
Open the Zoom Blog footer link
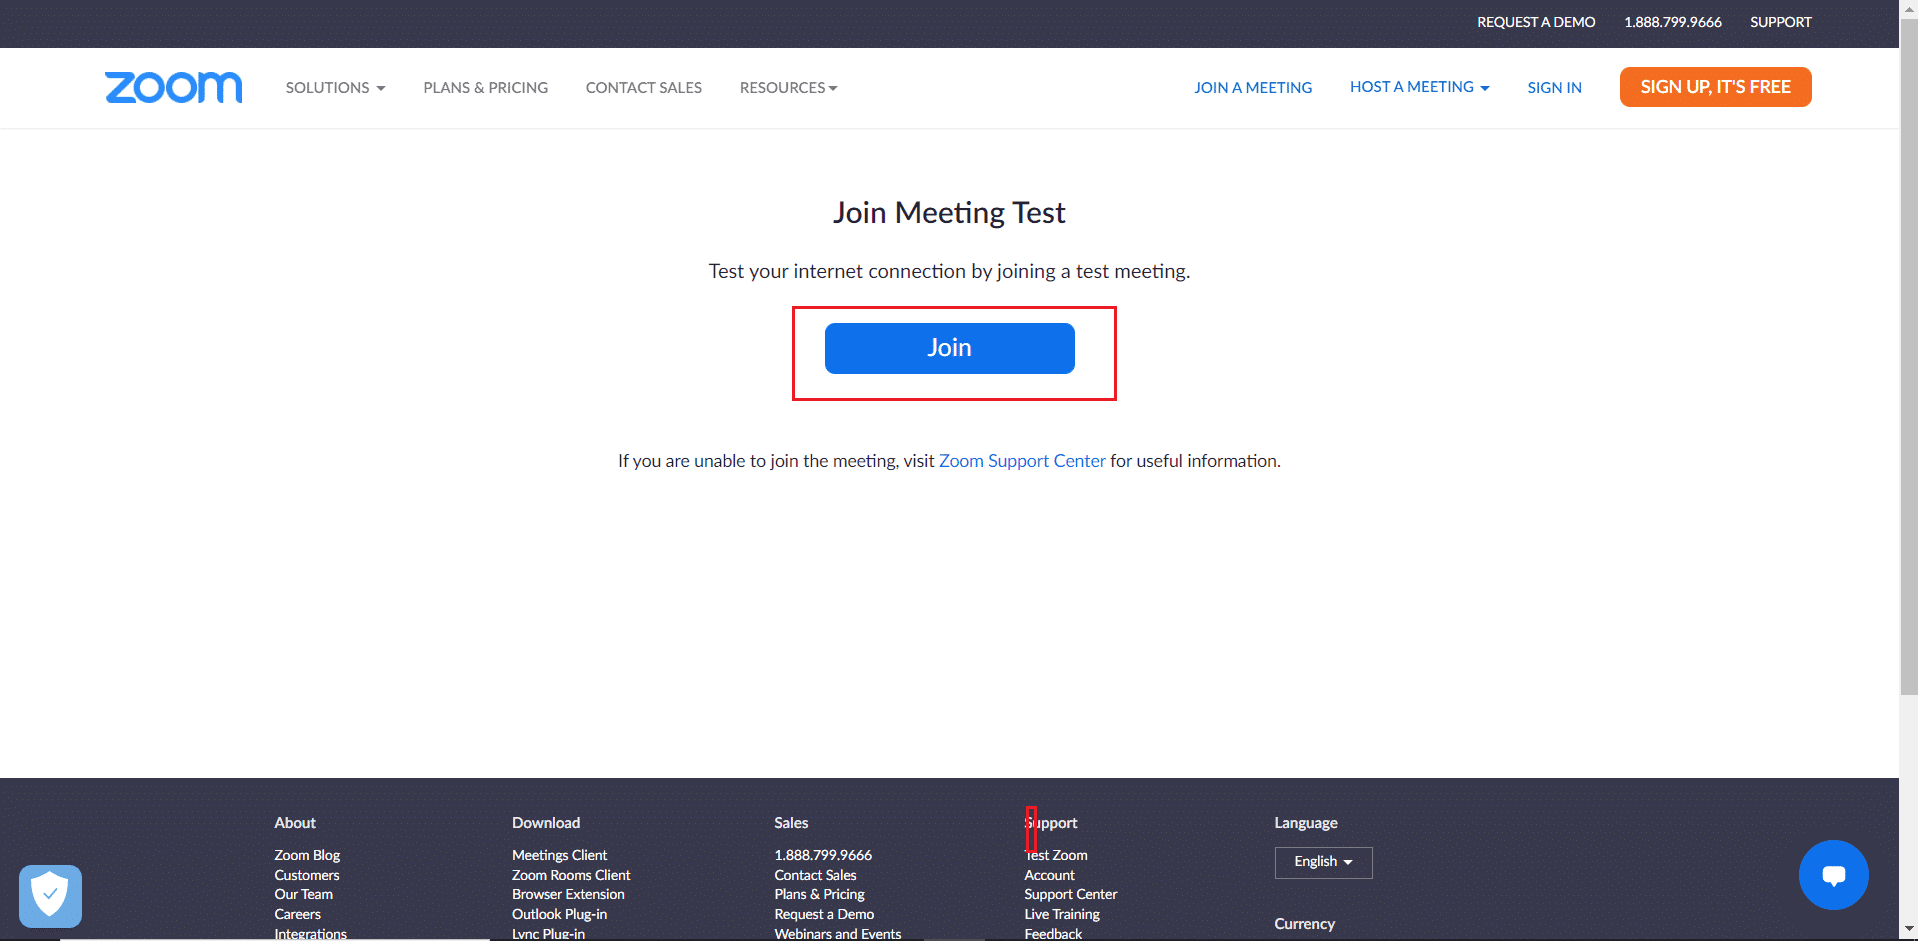306,855
